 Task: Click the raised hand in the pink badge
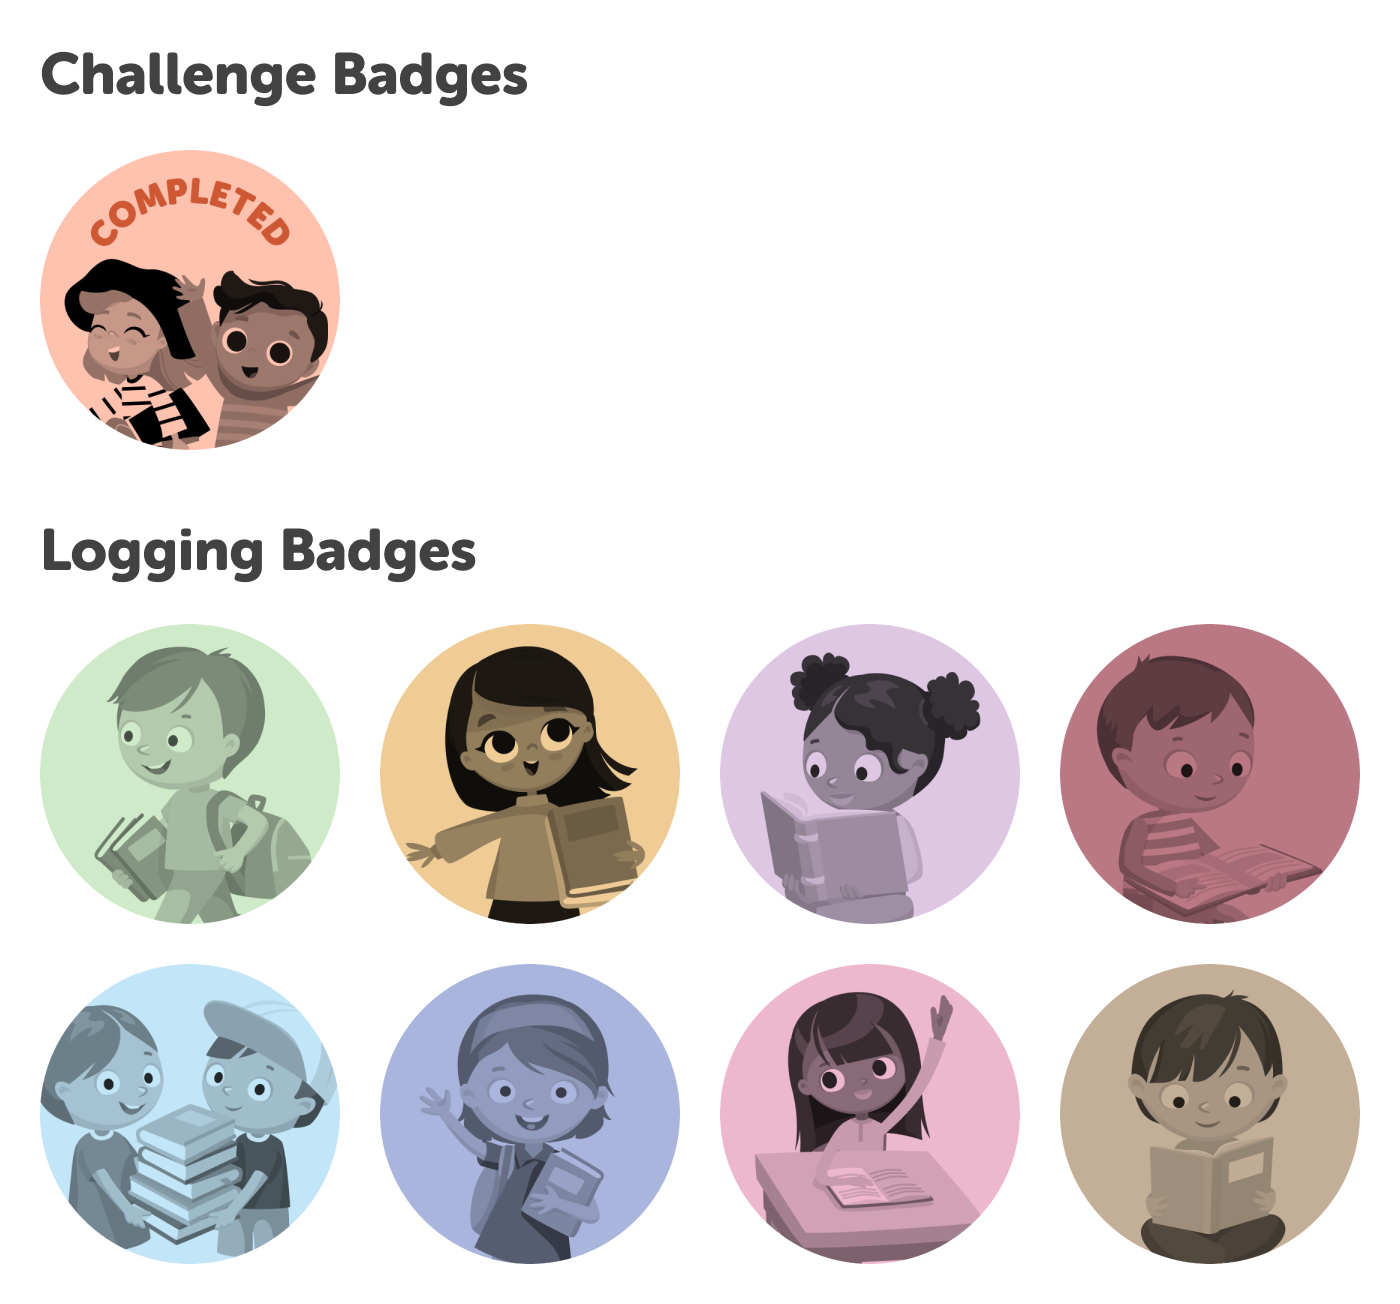coord(941,1020)
